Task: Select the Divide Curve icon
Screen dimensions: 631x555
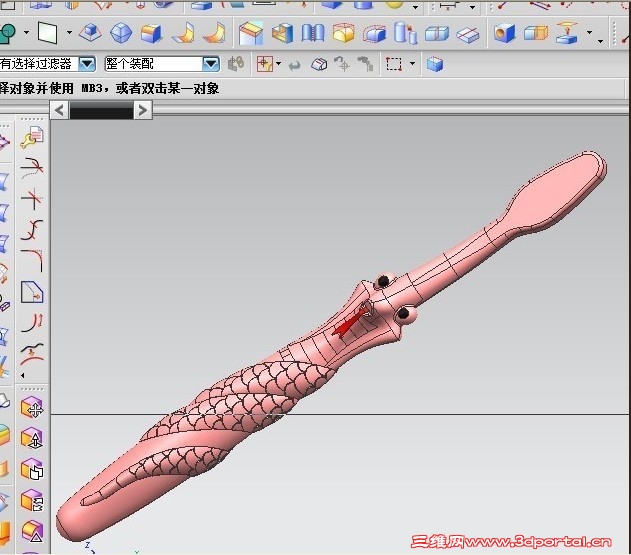Action: [x=32, y=230]
